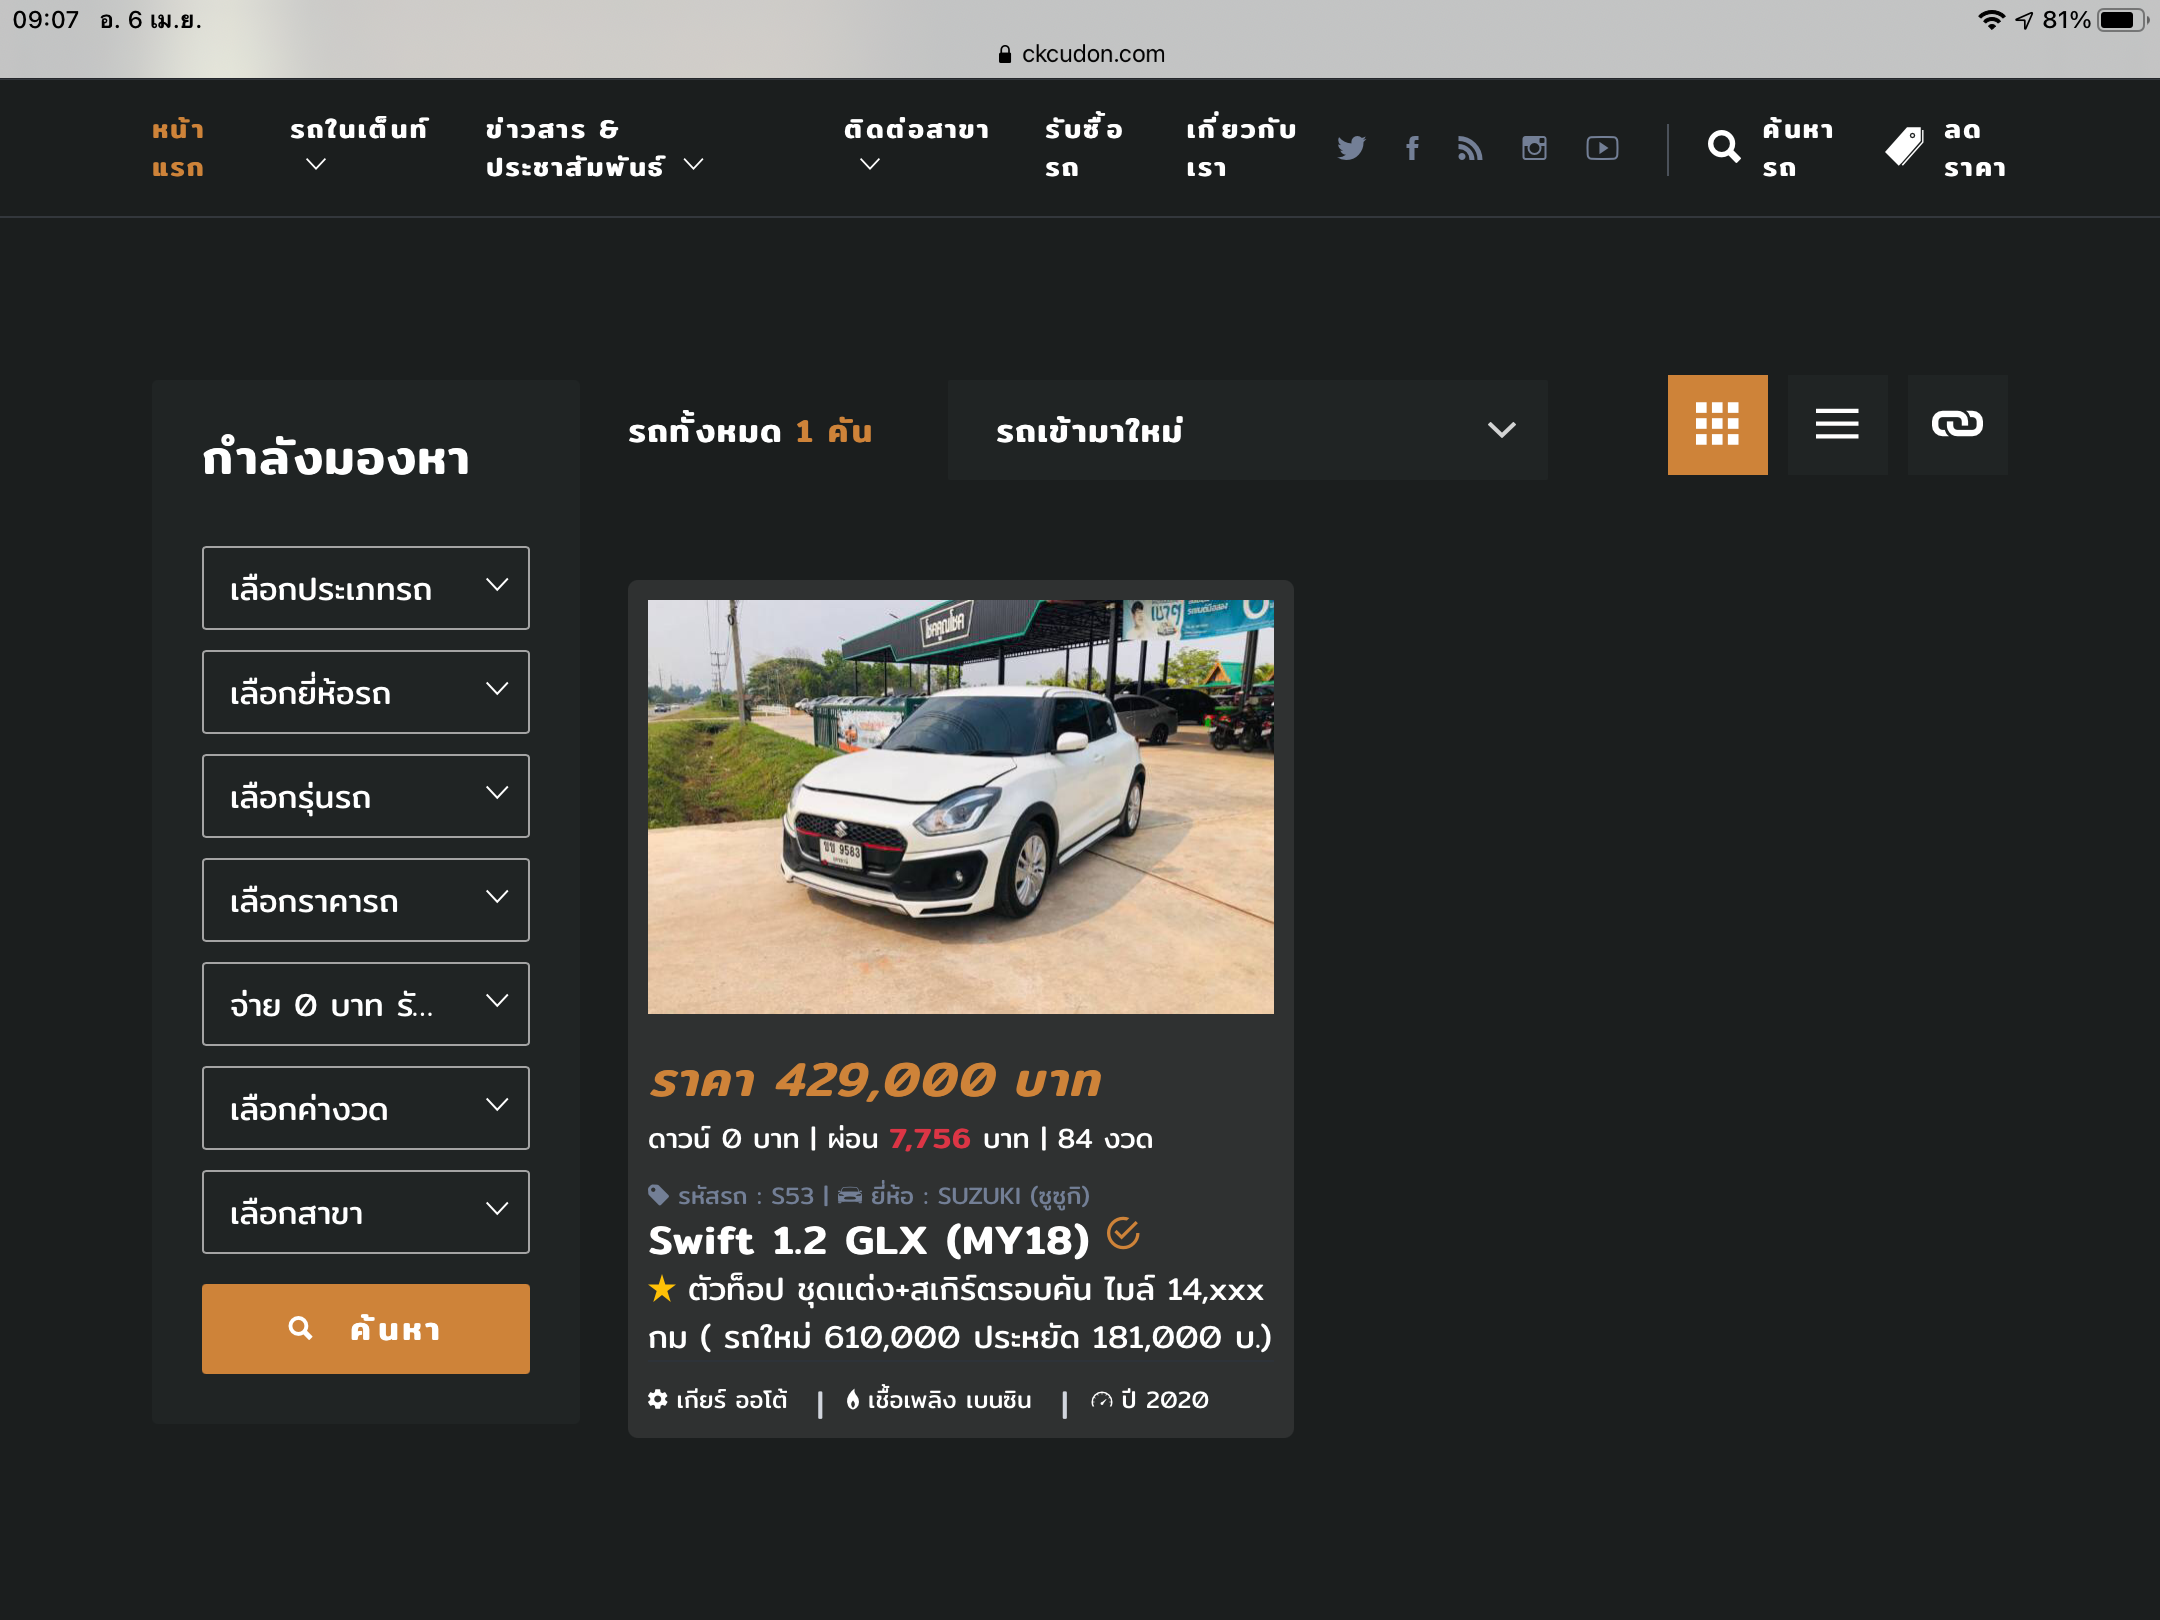Screen dimensions: 2160x1620
Task: Switch to list view layout
Action: coord(1837,424)
